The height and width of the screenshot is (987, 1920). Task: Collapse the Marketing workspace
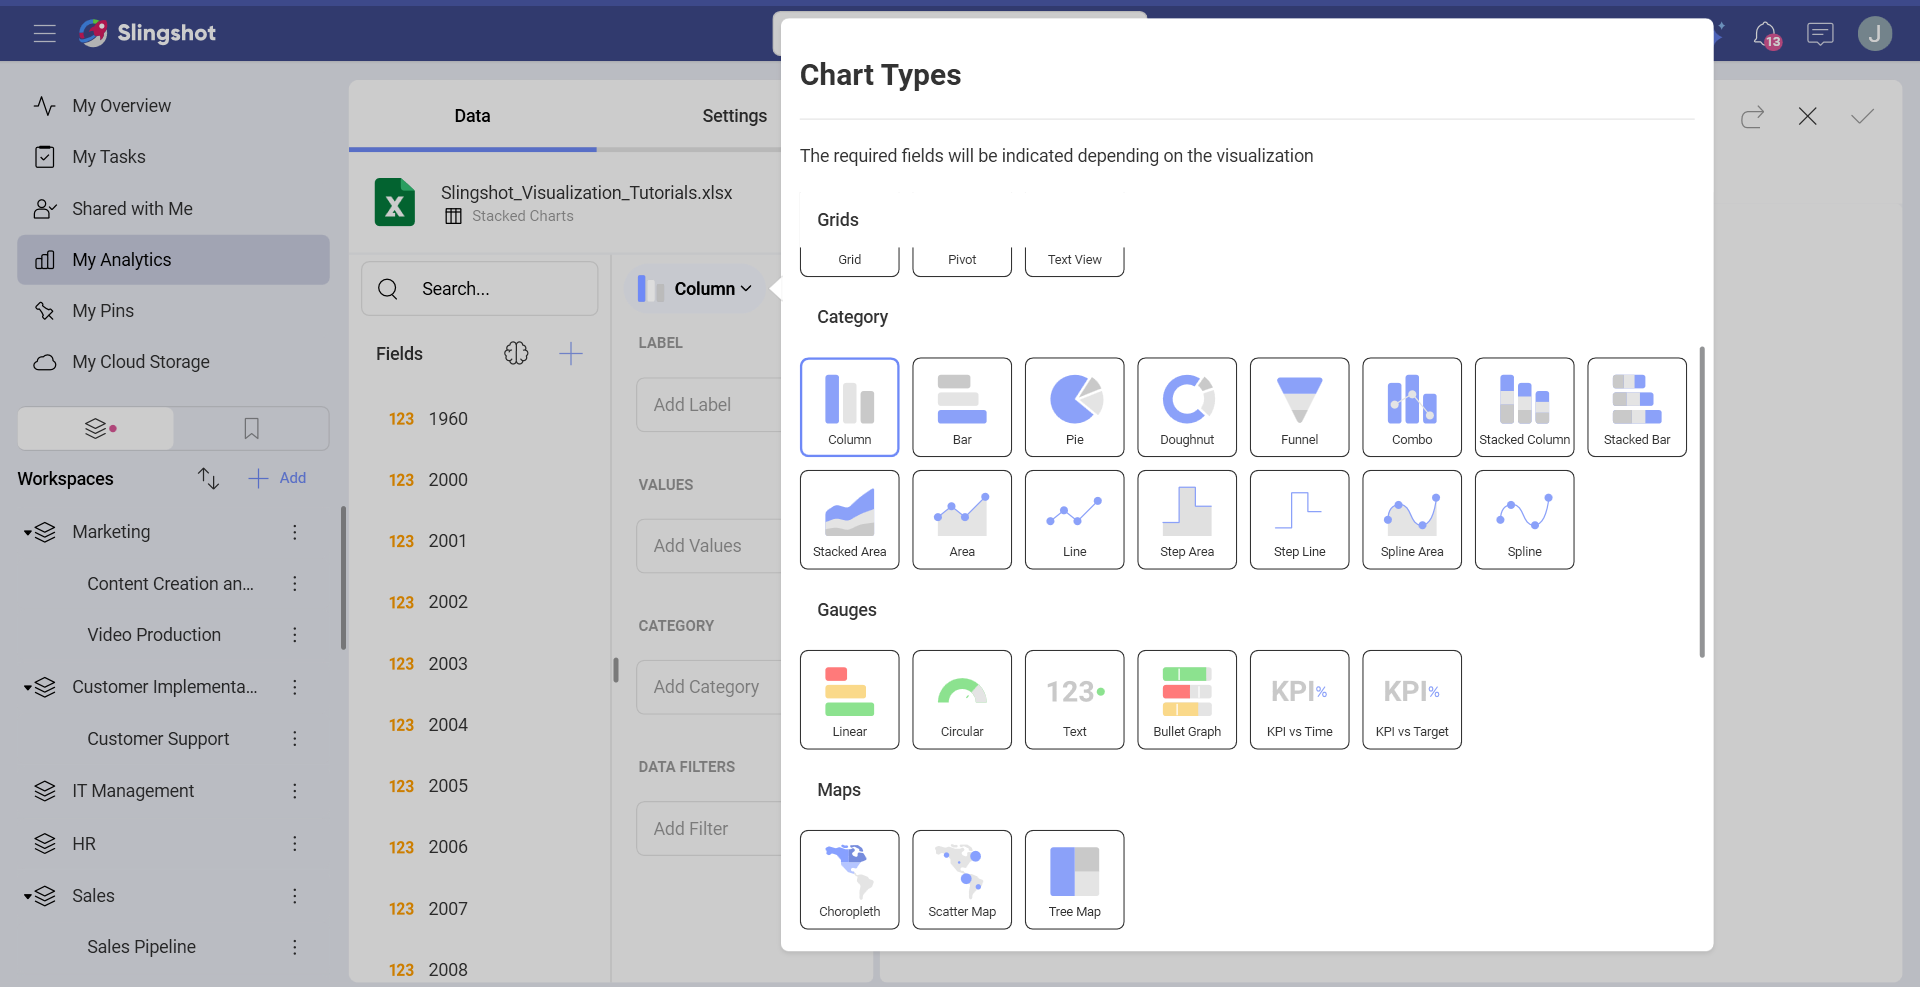(x=28, y=533)
